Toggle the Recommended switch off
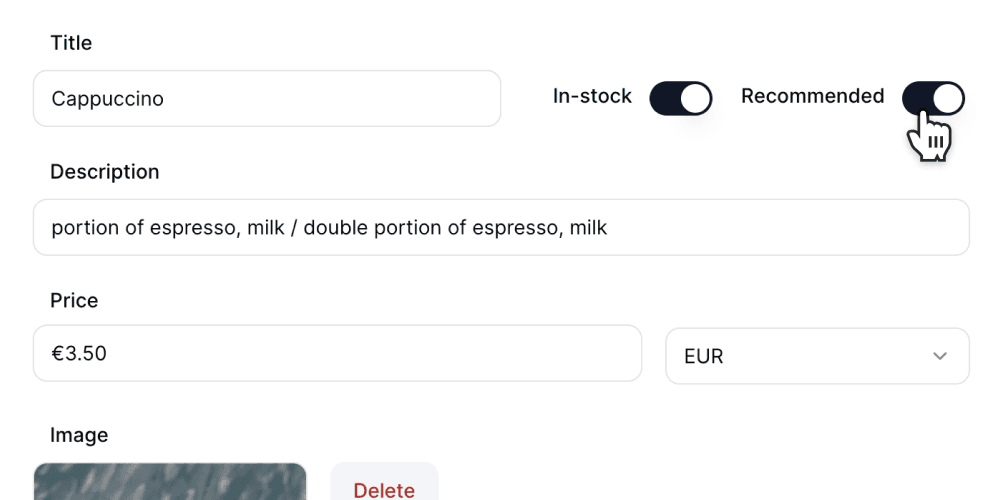Image resolution: width=1000 pixels, height=500 pixels. (x=932, y=98)
